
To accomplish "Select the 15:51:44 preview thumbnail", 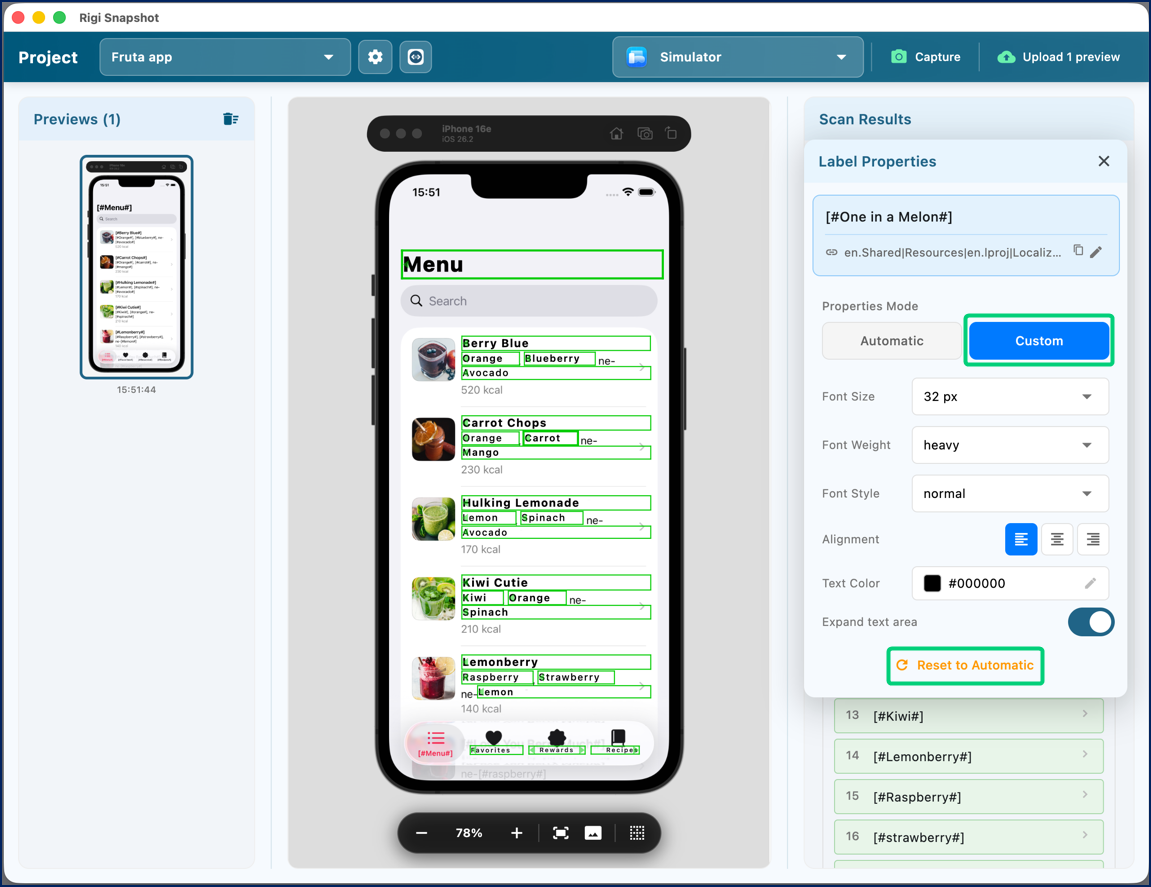I will 137,267.
